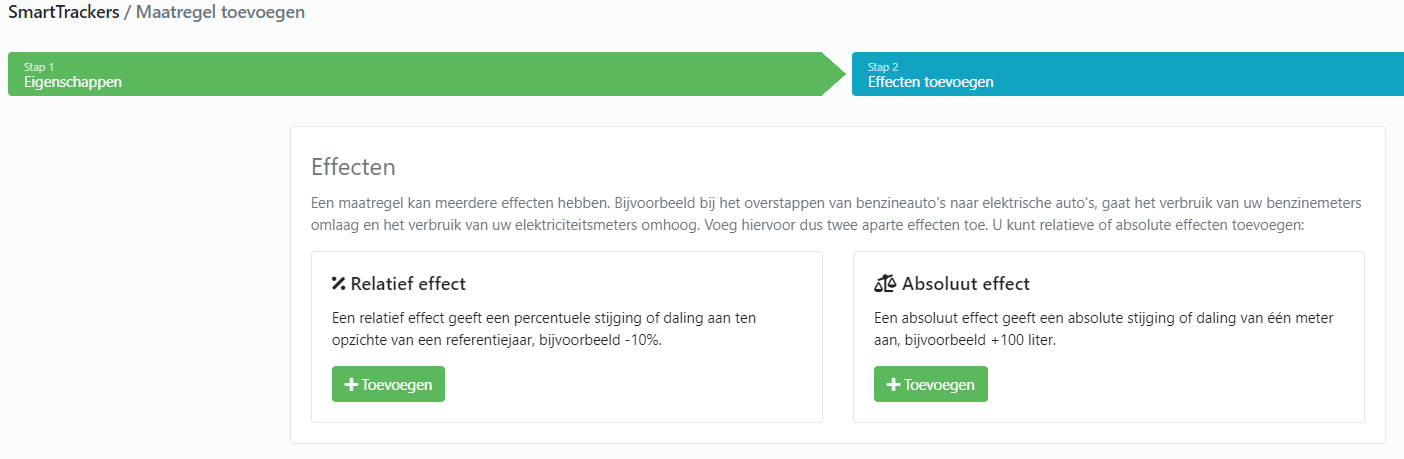Click the 'Eigenschappen' label in the green bar

tap(73, 82)
